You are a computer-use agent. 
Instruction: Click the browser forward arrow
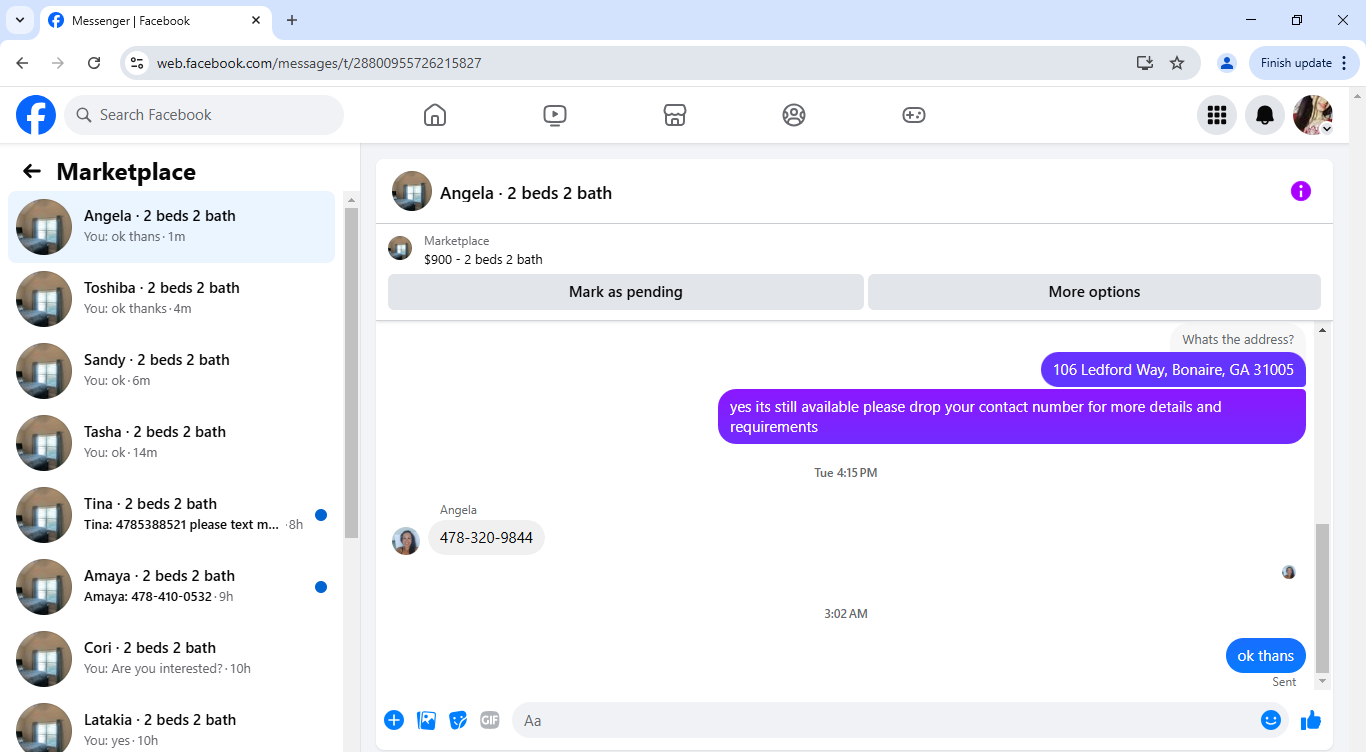[x=58, y=63]
